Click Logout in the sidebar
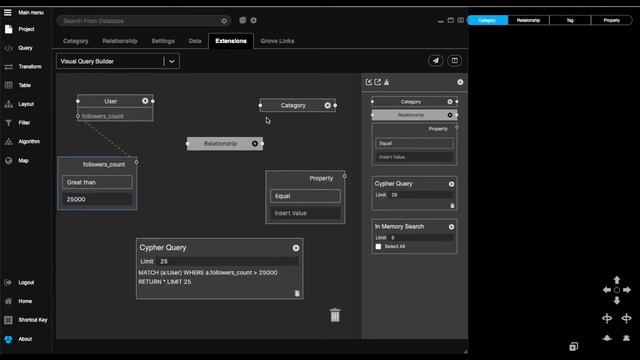640x360 pixels. [20, 282]
